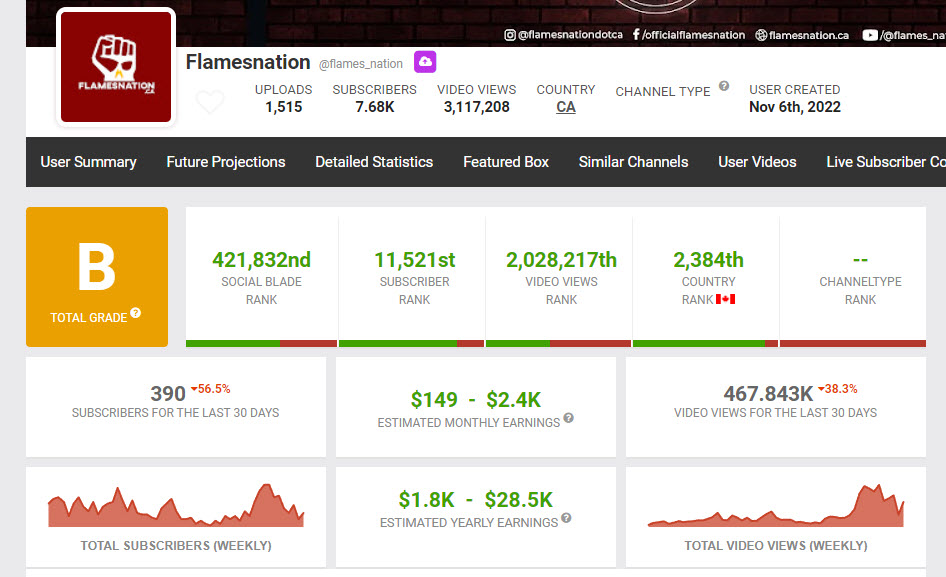The image size is (946, 577).
Task: Open the Live Subscriber Count tab
Action: pyautogui.click(x=886, y=162)
